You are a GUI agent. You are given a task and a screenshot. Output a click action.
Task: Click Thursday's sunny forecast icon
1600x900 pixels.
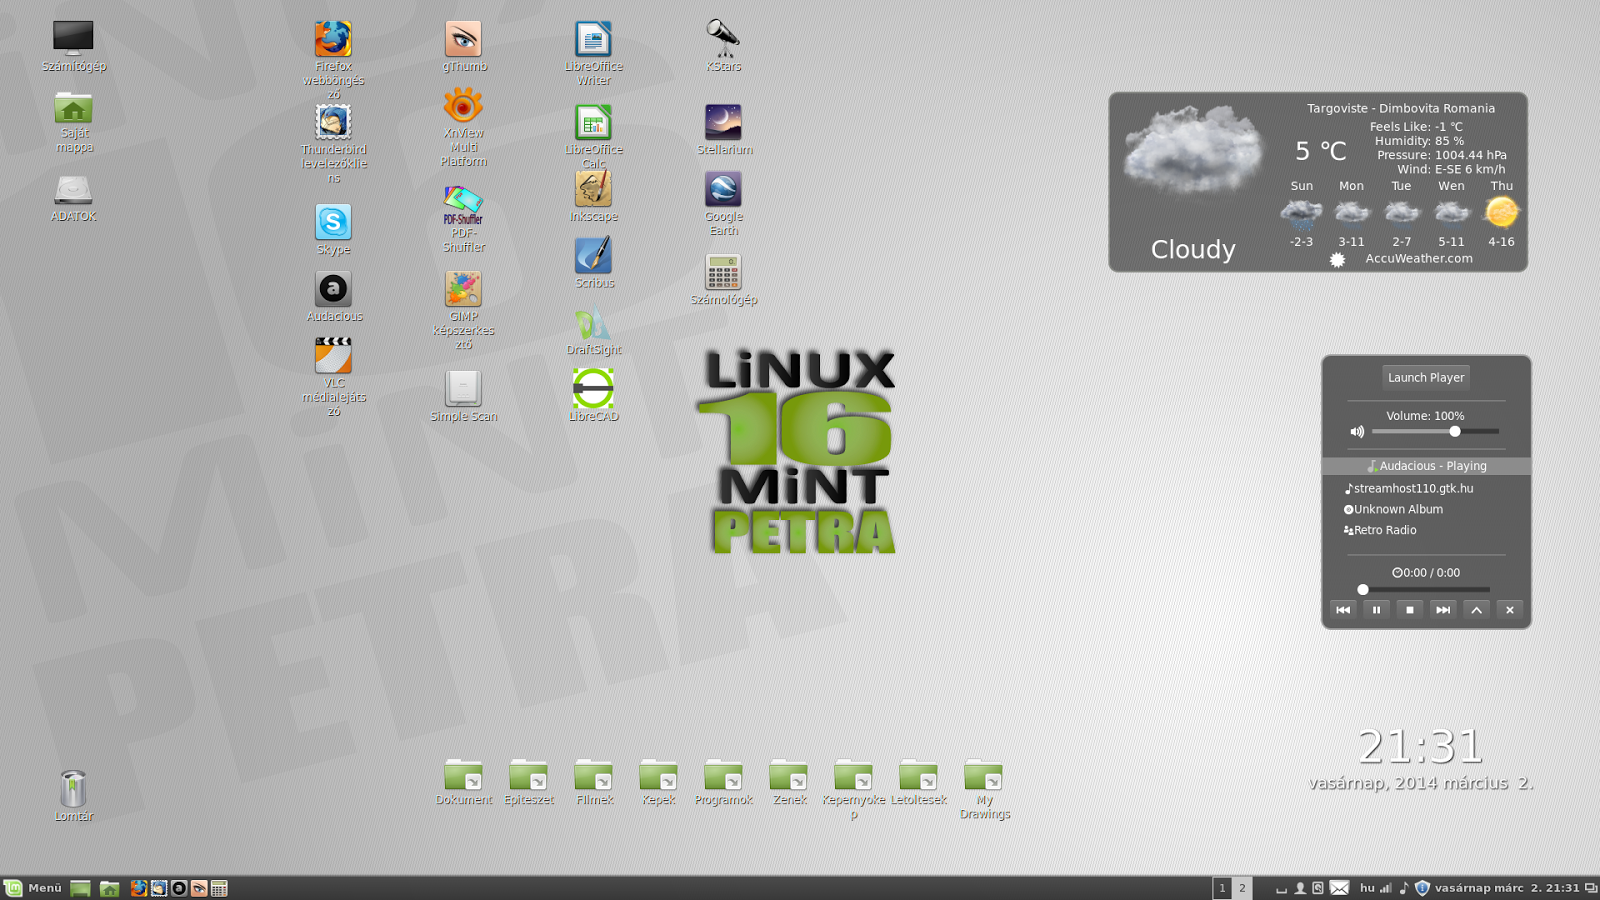tap(1501, 212)
